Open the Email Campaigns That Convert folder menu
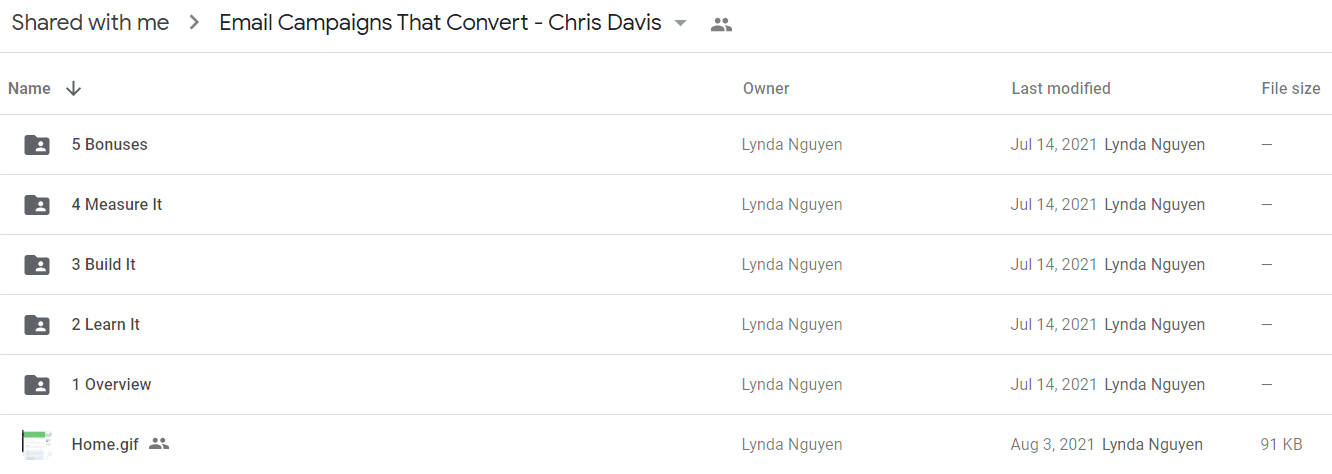 [440, 23]
